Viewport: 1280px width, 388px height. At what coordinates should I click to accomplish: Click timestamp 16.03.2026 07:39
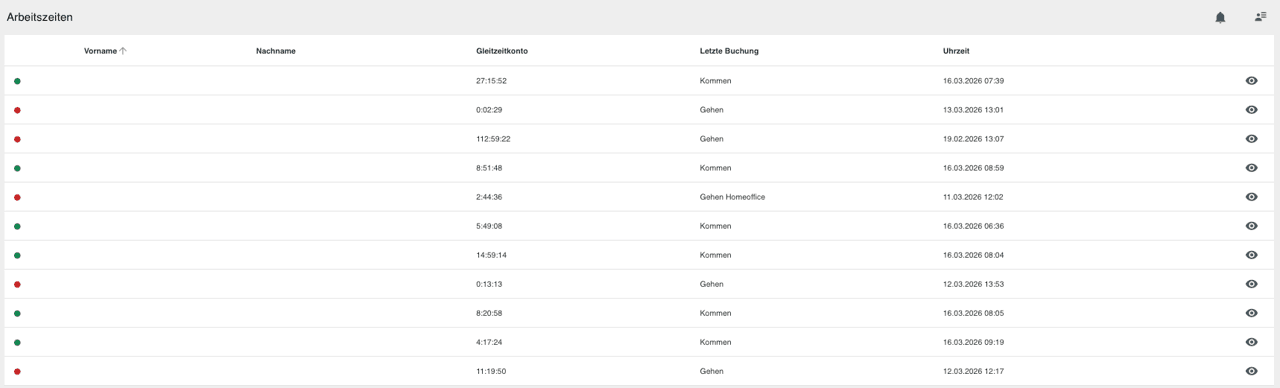click(x=973, y=80)
